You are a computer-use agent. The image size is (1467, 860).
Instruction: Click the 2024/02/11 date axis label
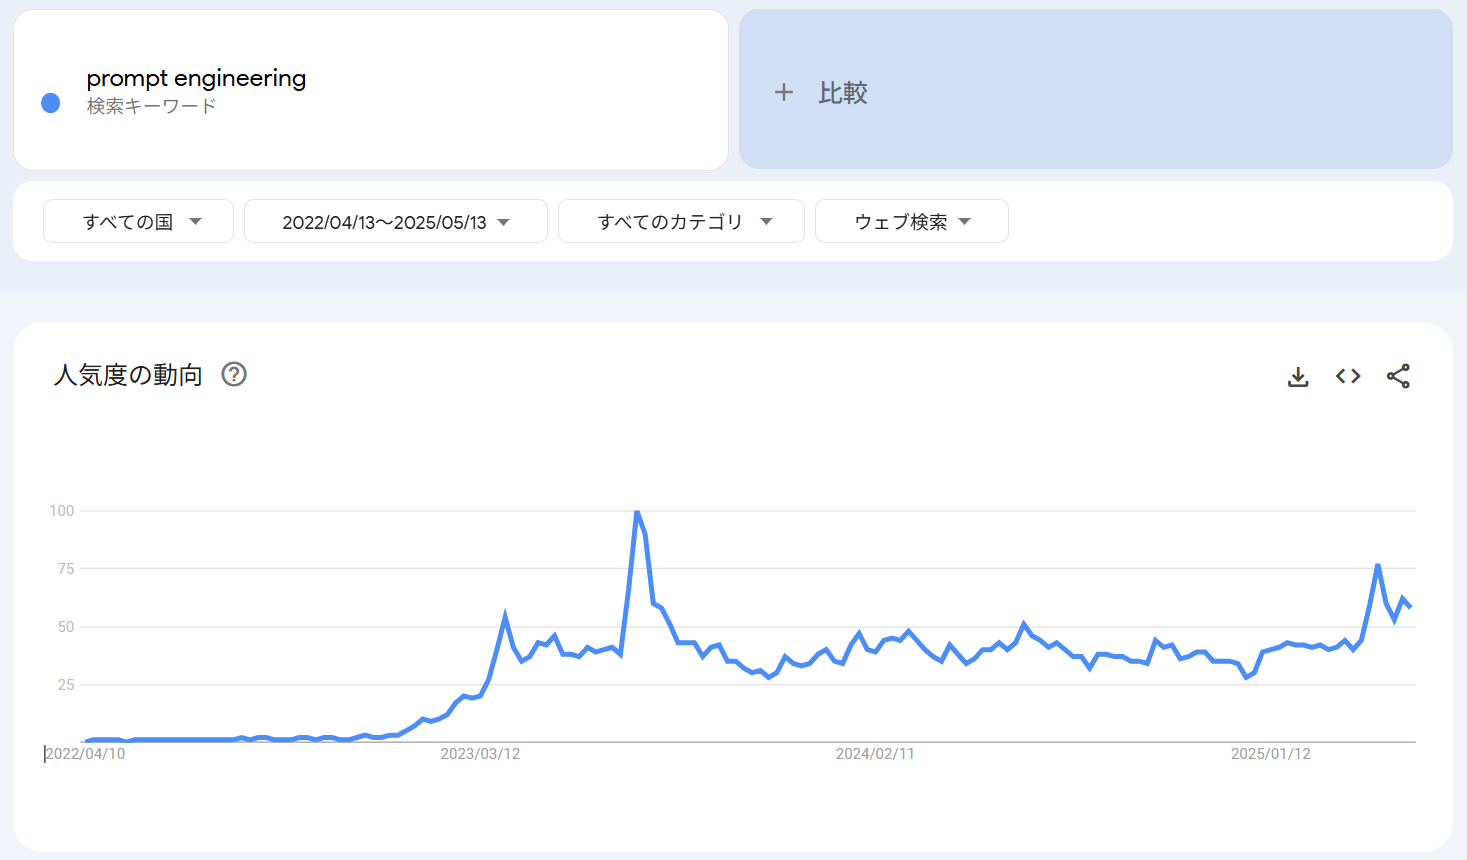tap(875, 754)
